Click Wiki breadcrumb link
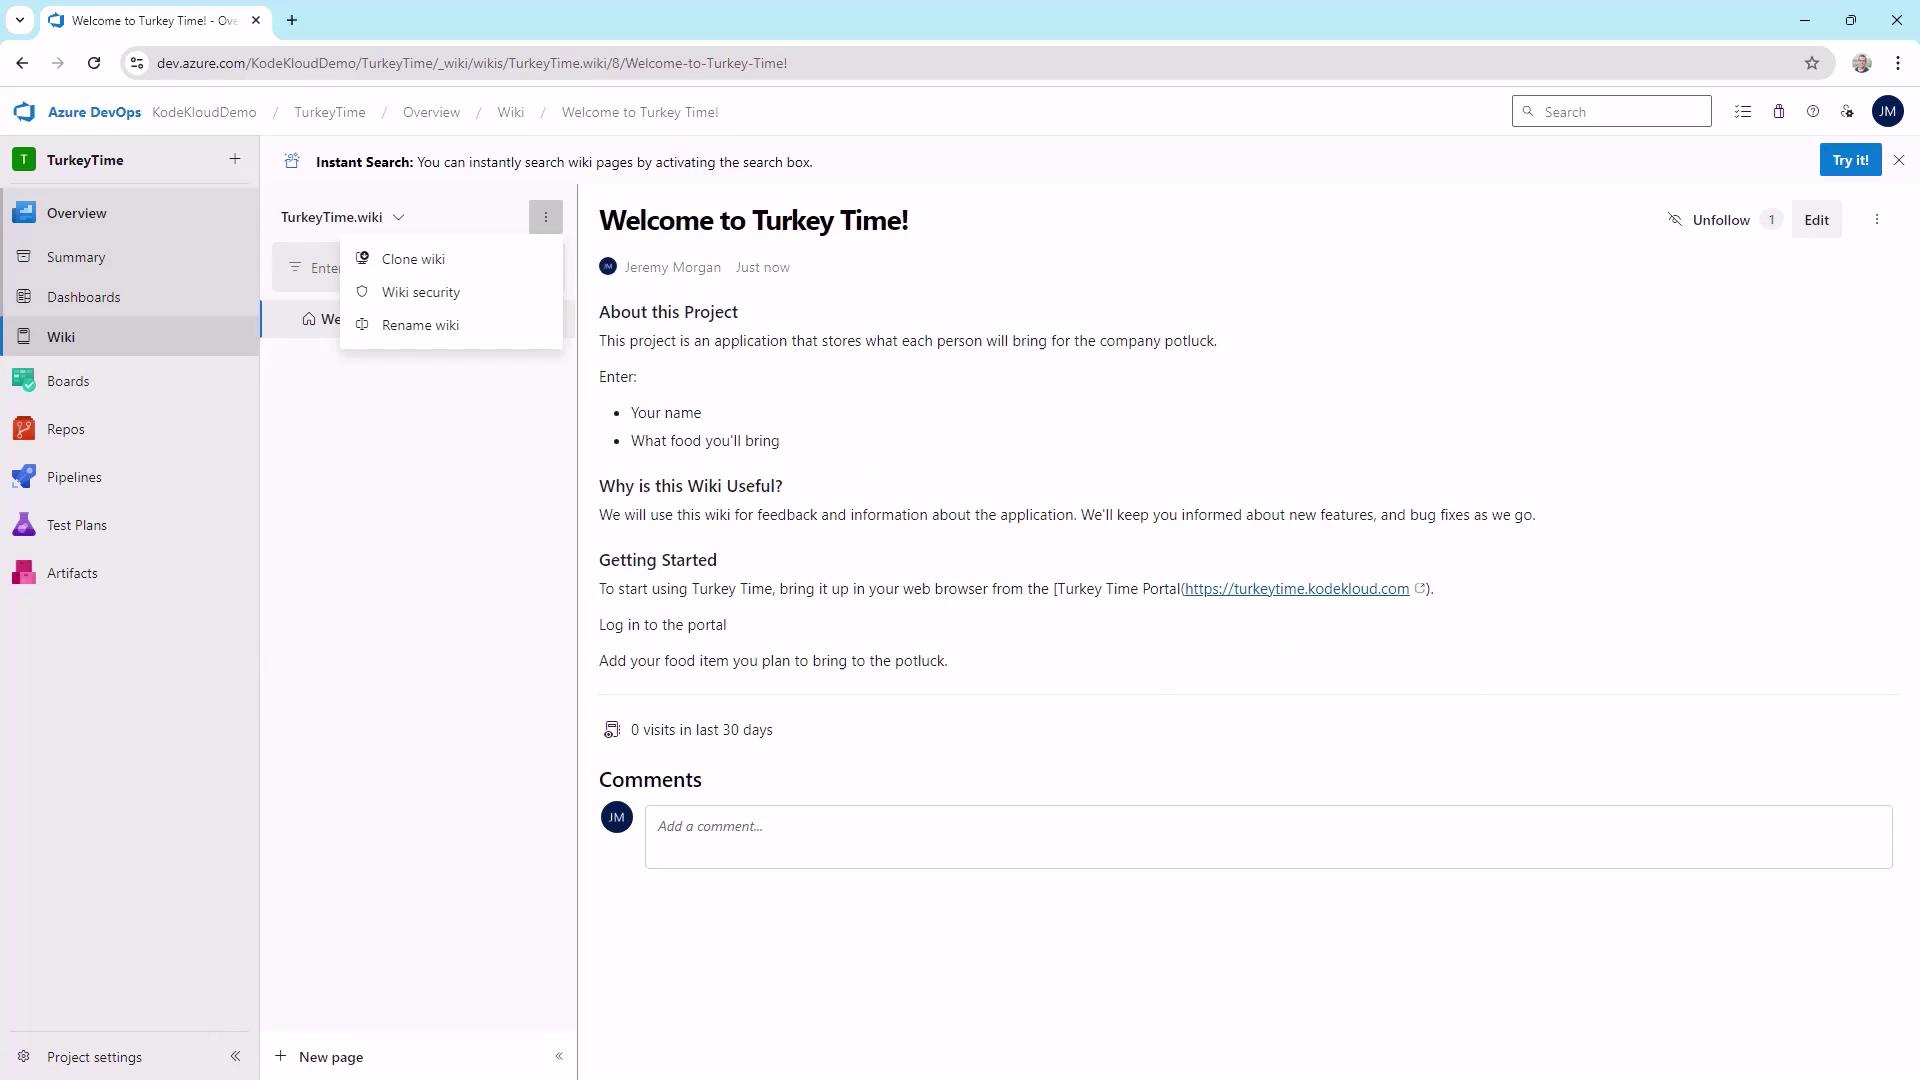1920x1080 pixels. [x=511, y=112]
